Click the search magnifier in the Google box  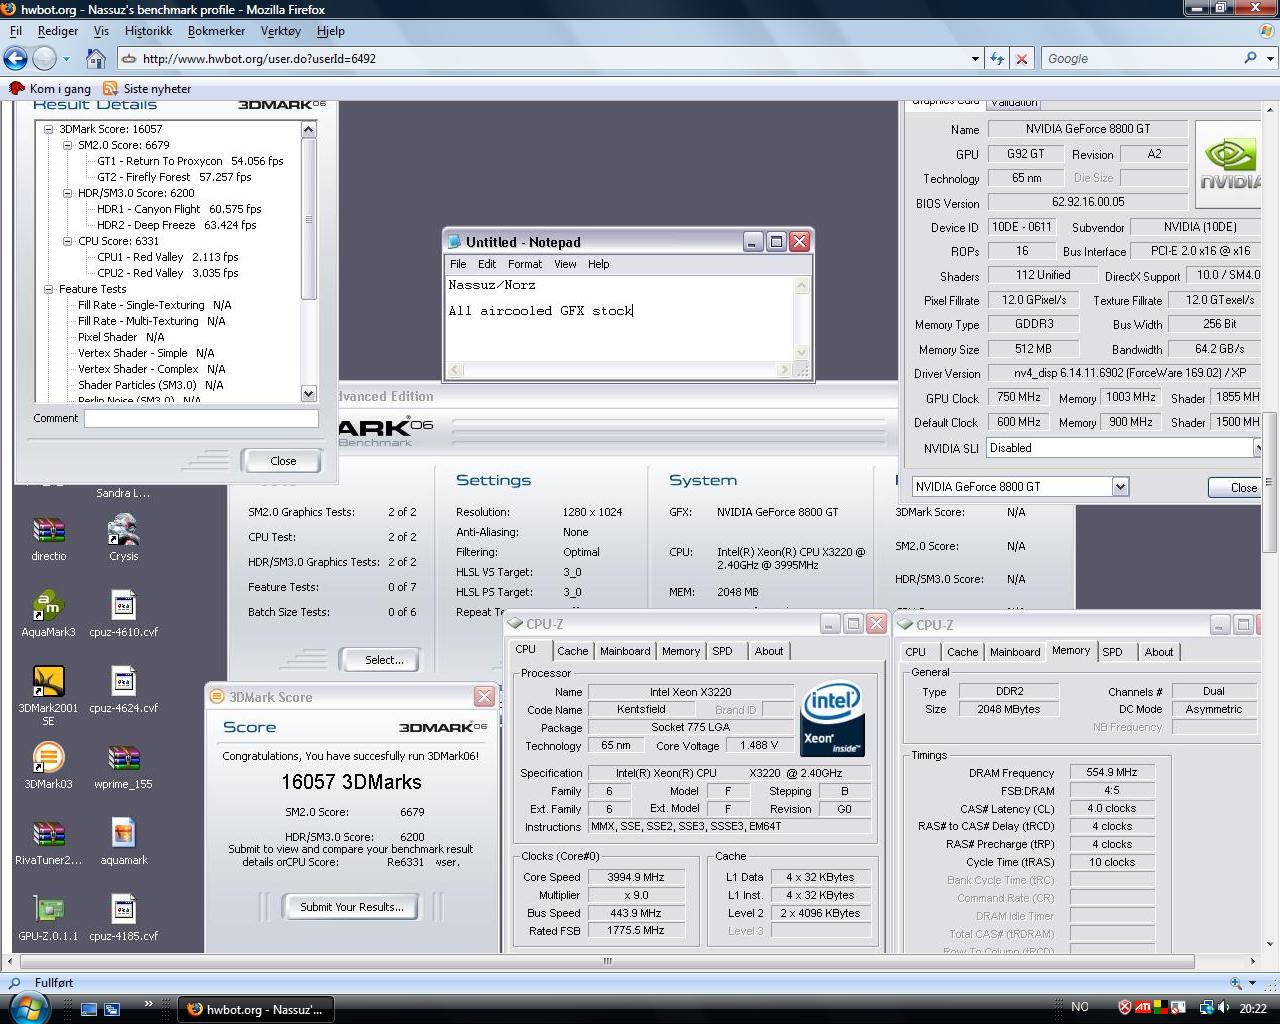click(1250, 58)
